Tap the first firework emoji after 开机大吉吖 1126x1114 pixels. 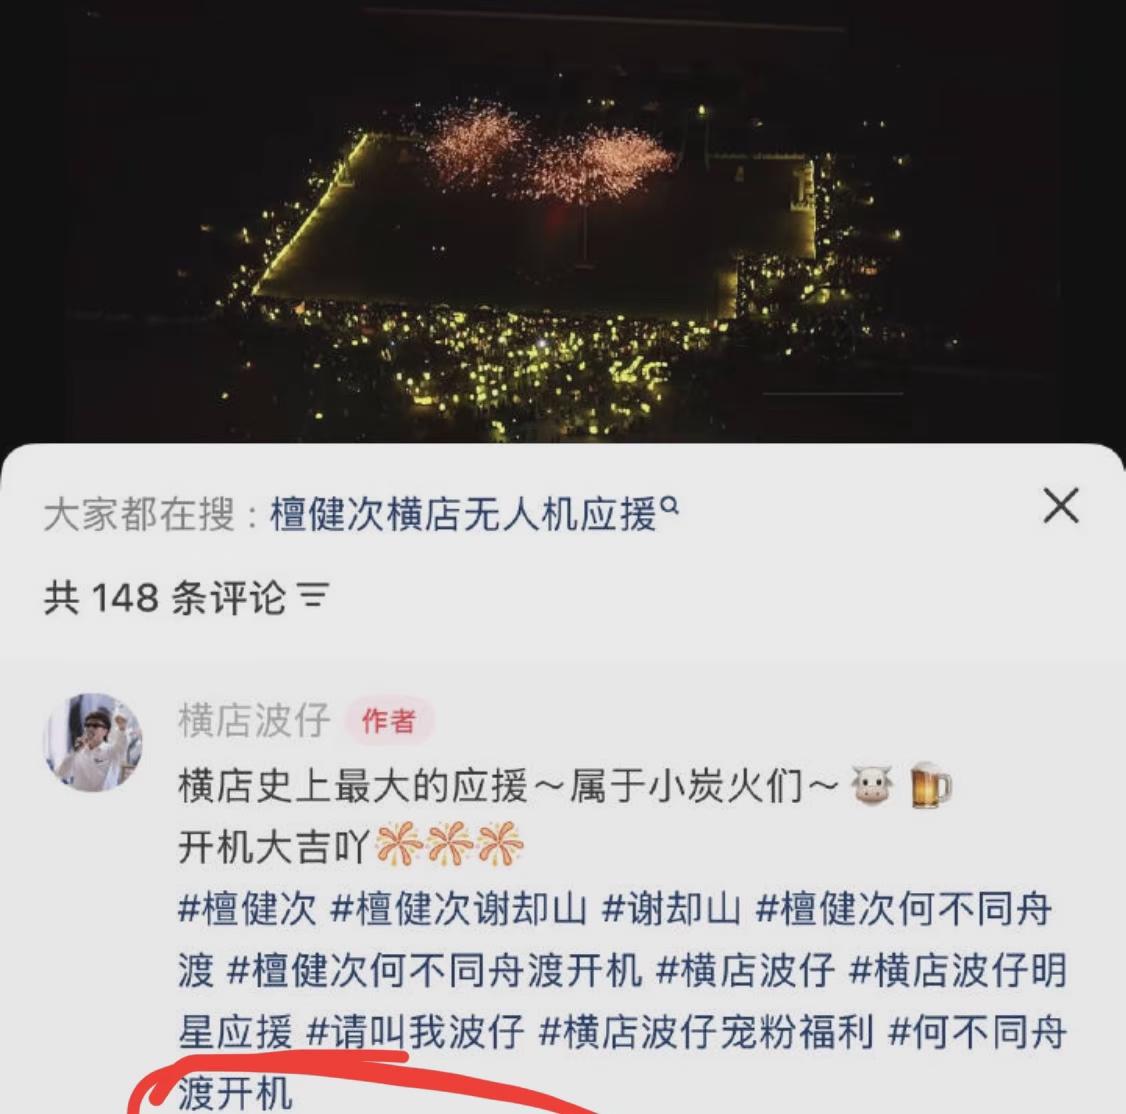[x=399, y=845]
